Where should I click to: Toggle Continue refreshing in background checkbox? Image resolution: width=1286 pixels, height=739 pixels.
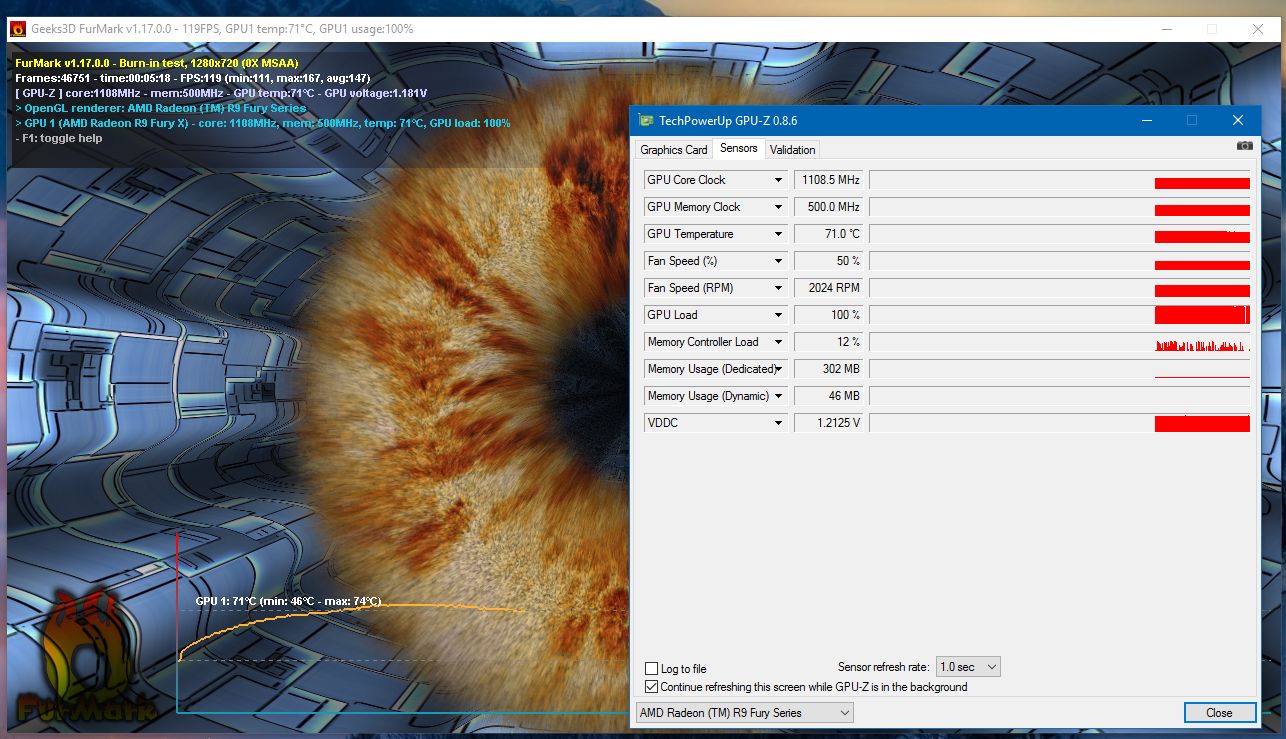tap(652, 687)
